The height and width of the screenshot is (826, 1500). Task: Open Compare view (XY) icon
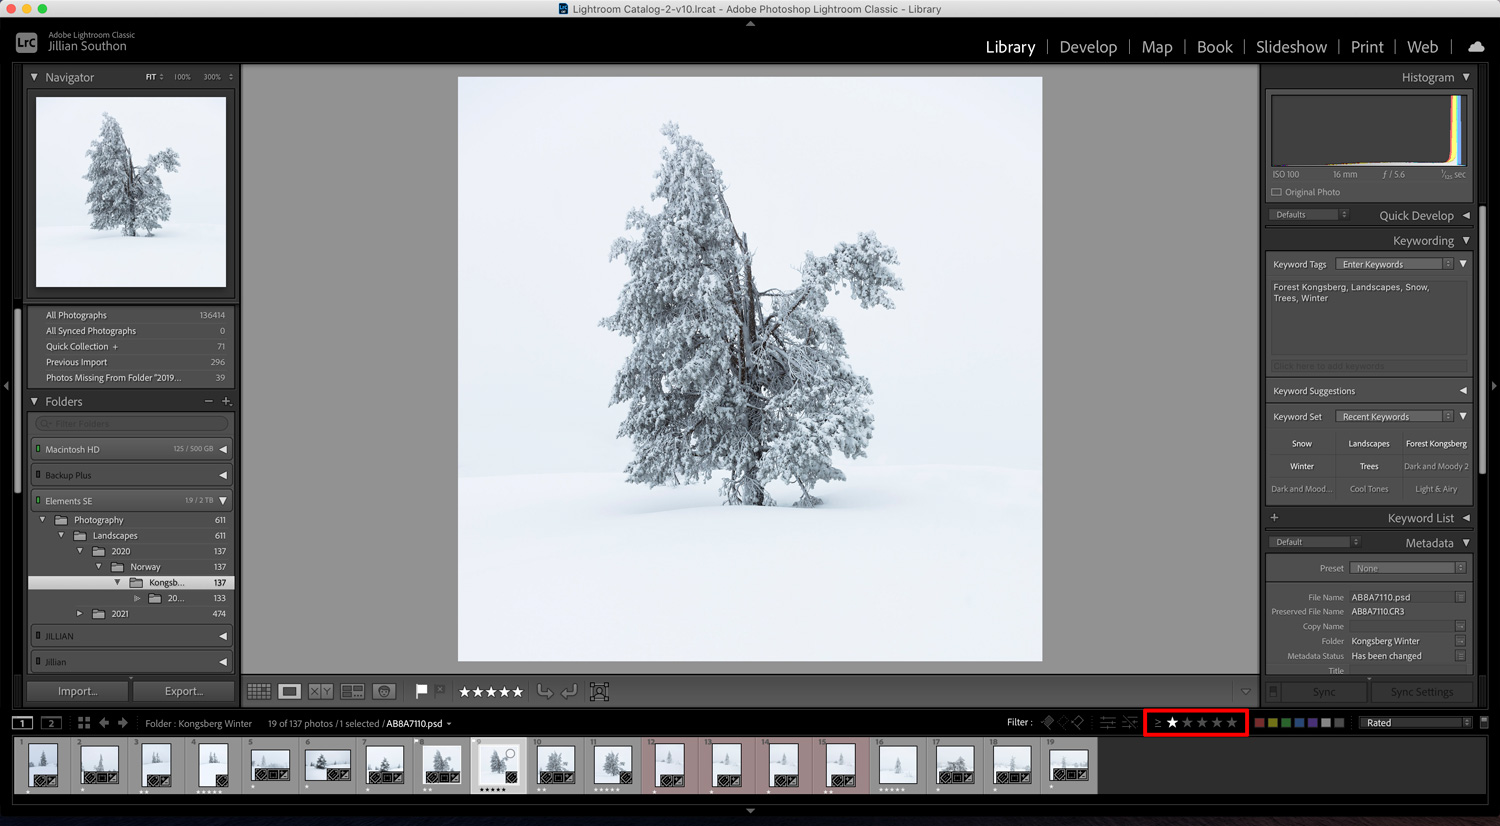tap(321, 691)
